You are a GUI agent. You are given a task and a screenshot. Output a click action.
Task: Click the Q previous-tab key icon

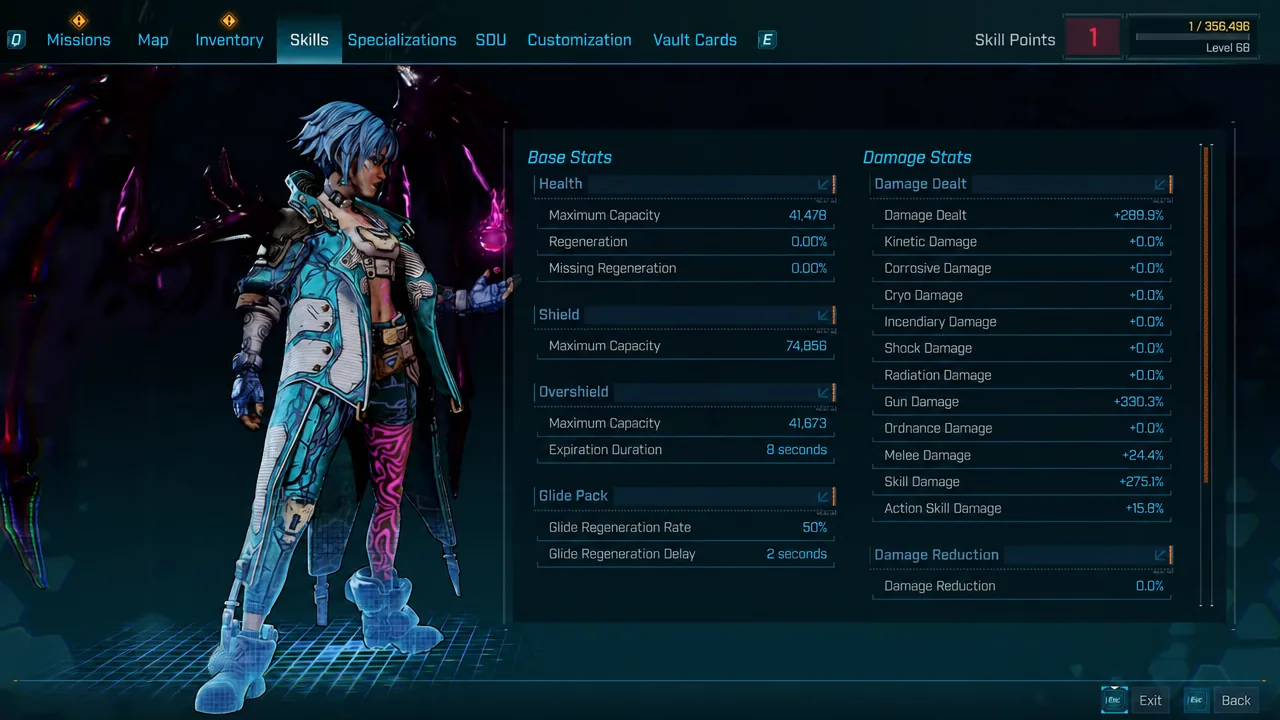coord(16,40)
